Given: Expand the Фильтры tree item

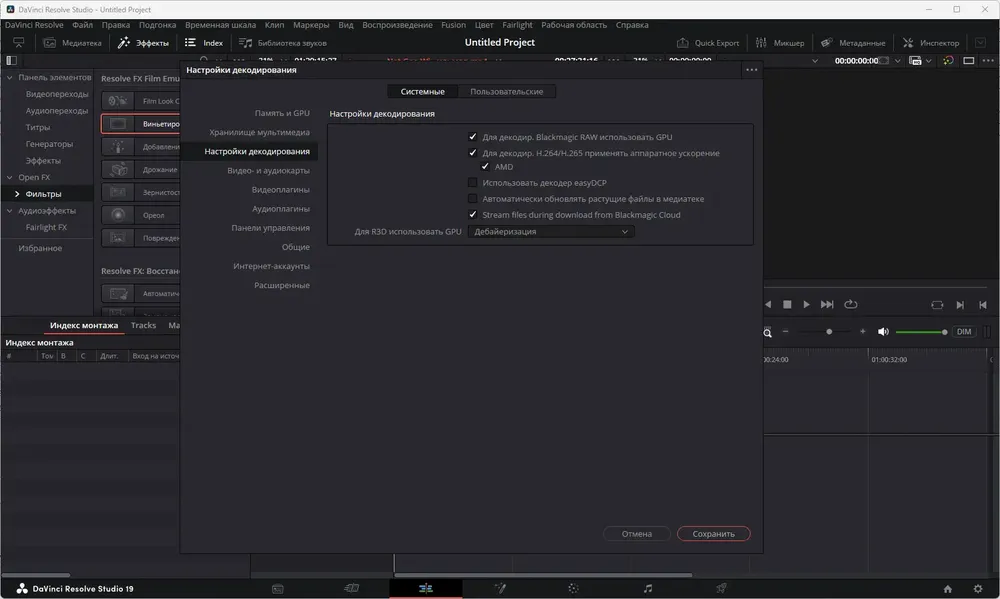Looking at the screenshot, I should (17, 194).
